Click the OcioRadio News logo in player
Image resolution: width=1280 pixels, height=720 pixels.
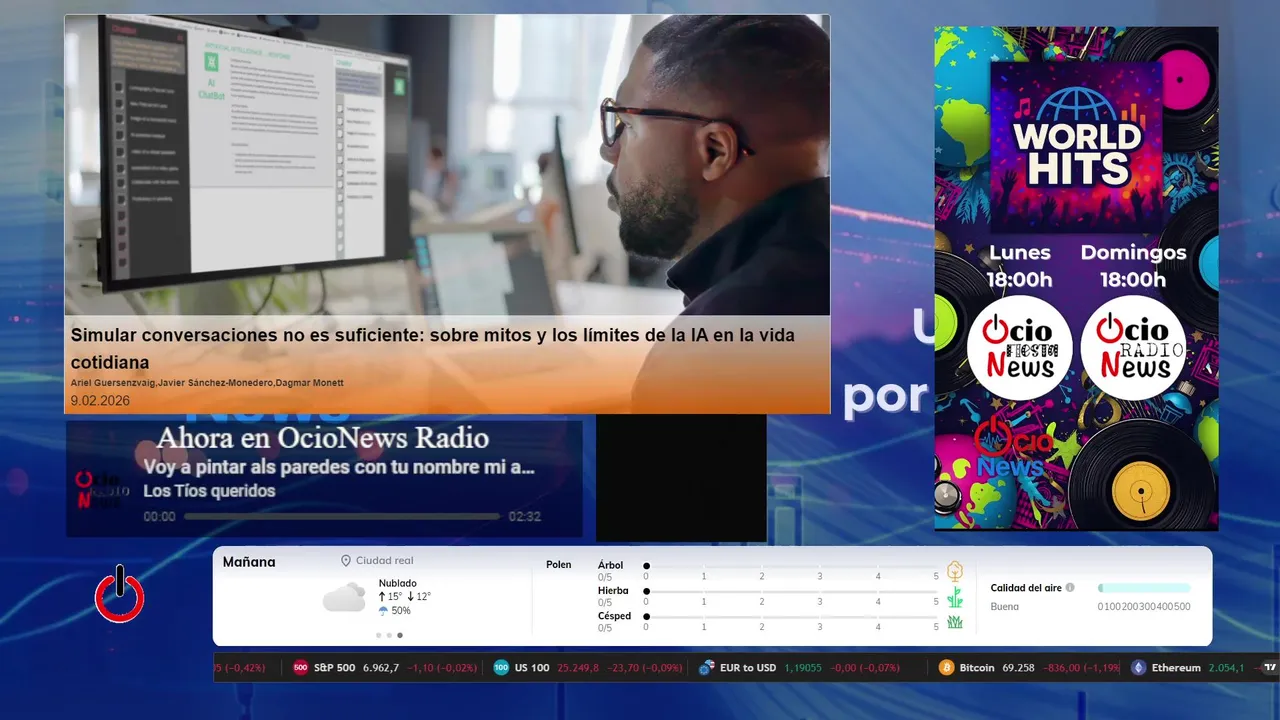(102, 491)
